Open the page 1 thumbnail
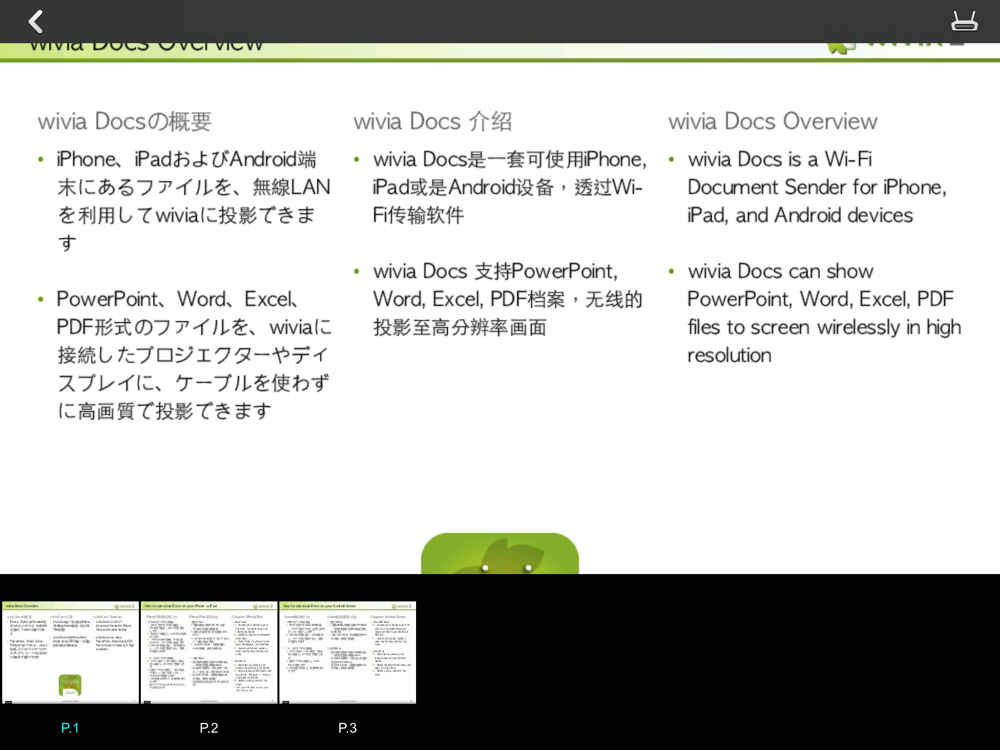The height and width of the screenshot is (750, 1000). point(70,652)
